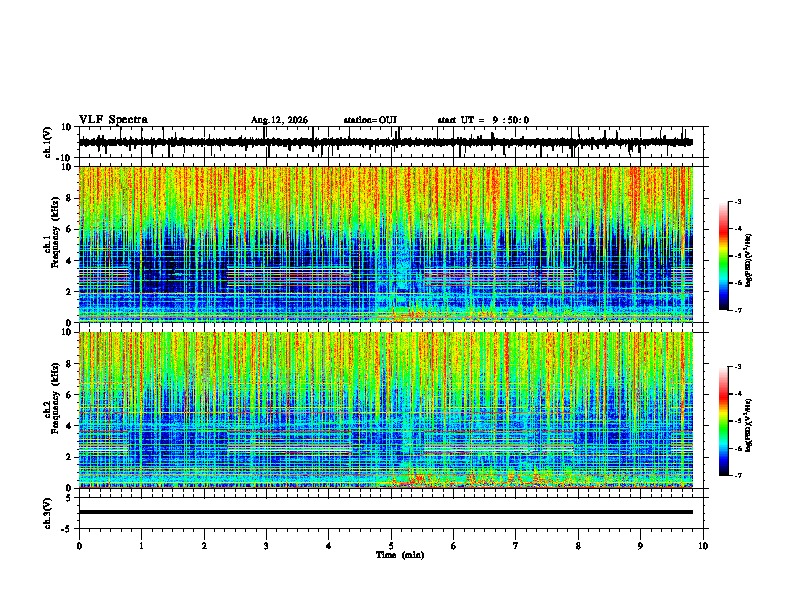Click the flat ch.3 voltage trace
Screen dimensions: 792x612
tap(386, 512)
